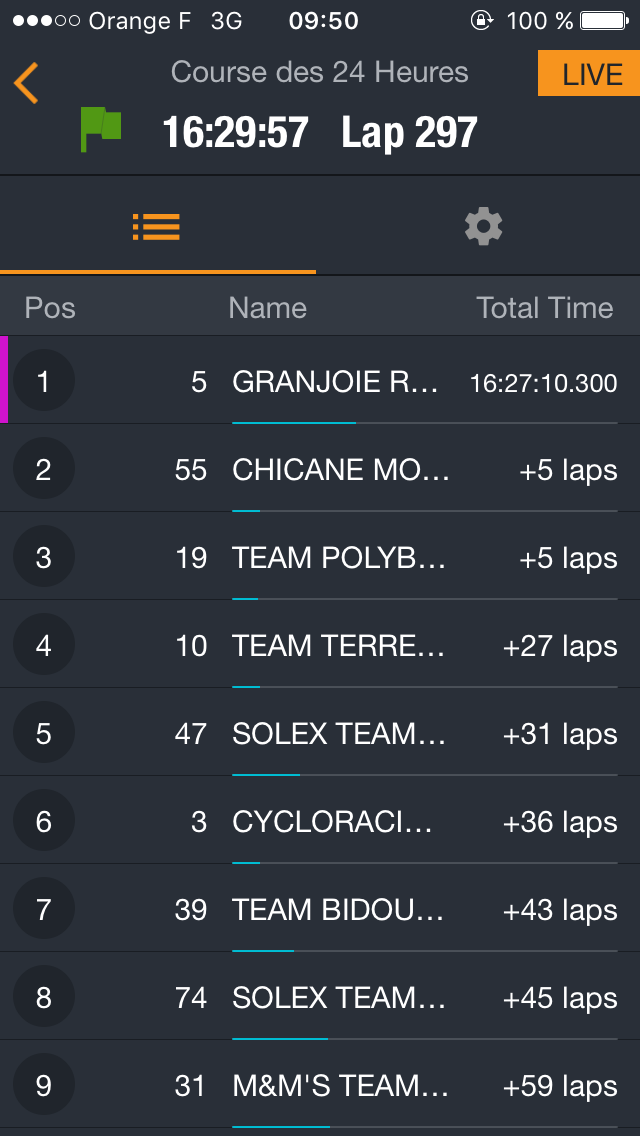This screenshot has width=640, height=1136.
Task: Tap the Total Time column header
Action: (544, 308)
